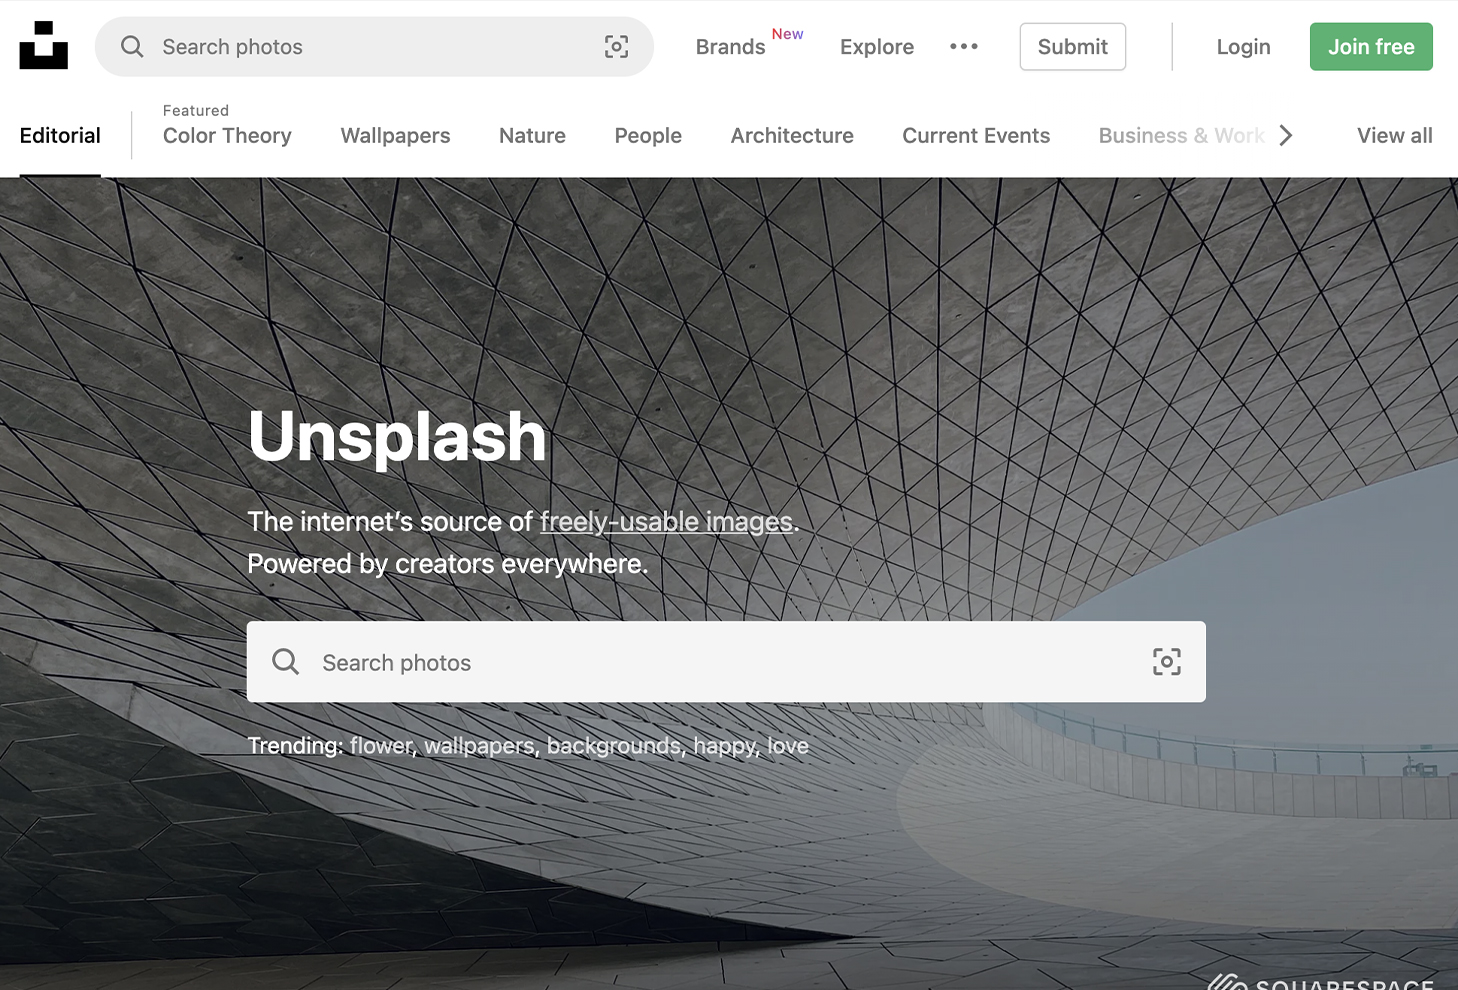Open the Brands page
1458x990 pixels.
731,47
